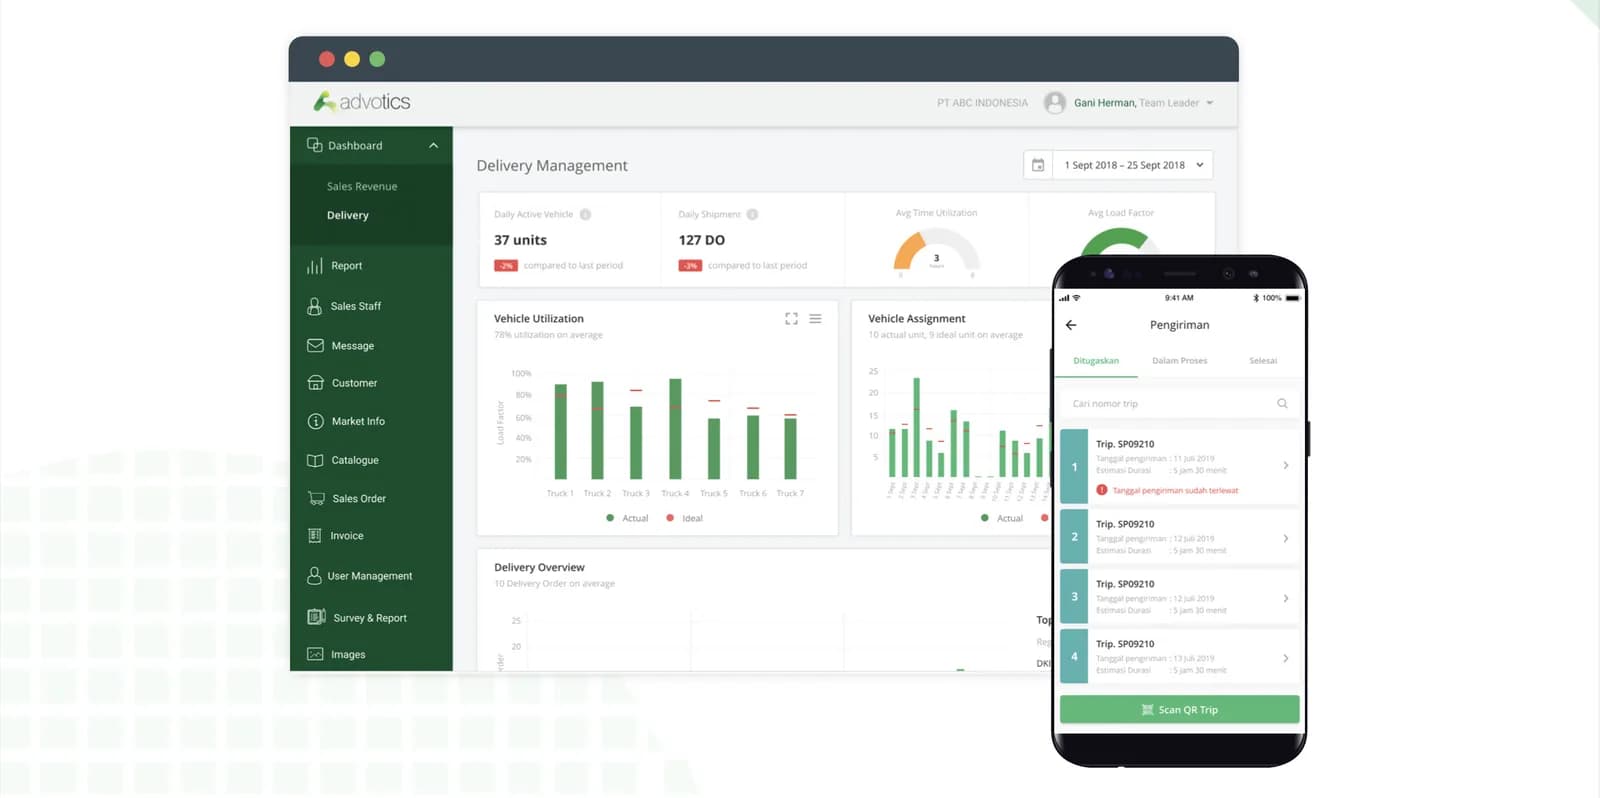Open the Vehicle Utilization hamburger menu

coord(815,318)
